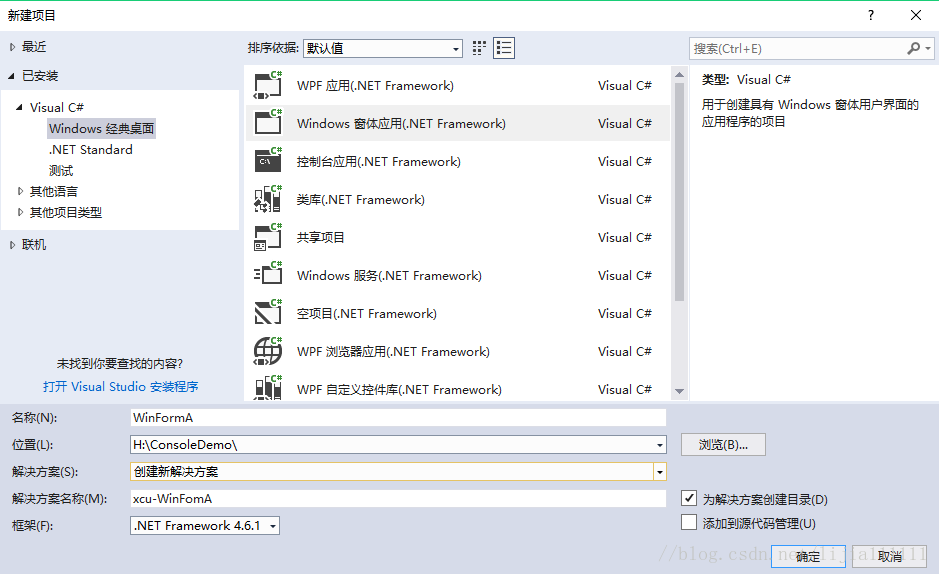Select 类库(.NET Framework) template name
939x574 pixels.
(361, 199)
